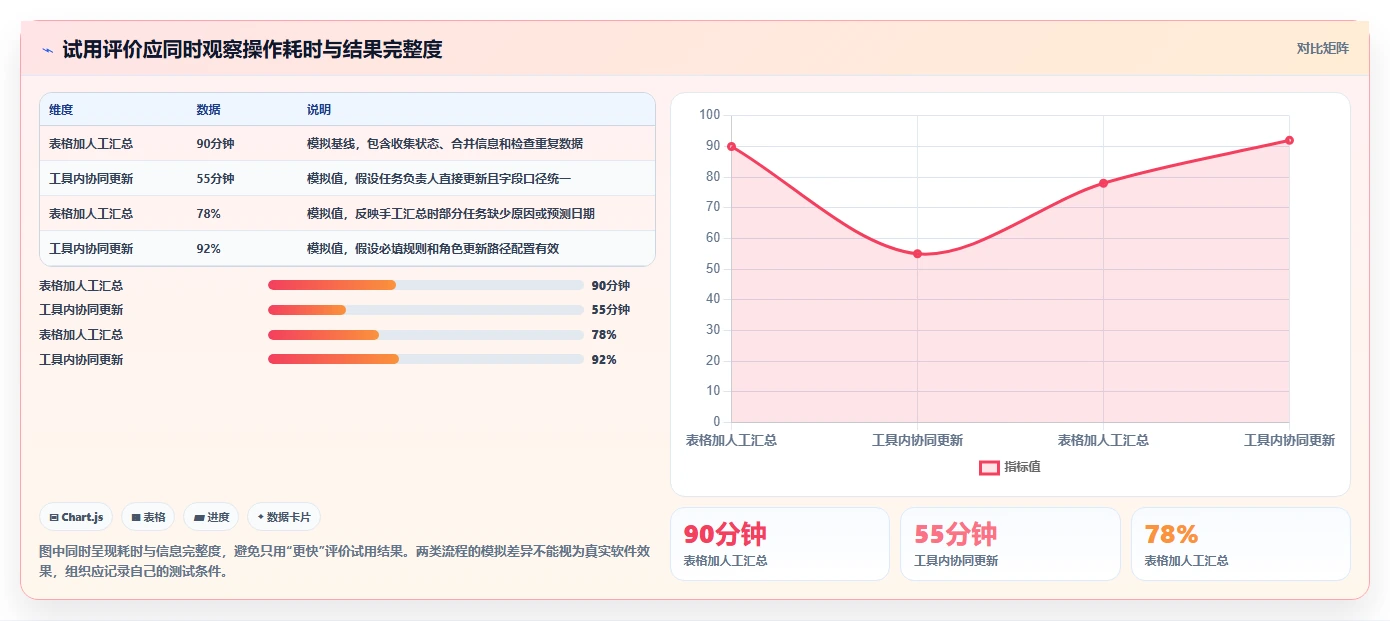Click the 0 label on the y-axis
1390x621 pixels.
716,422
